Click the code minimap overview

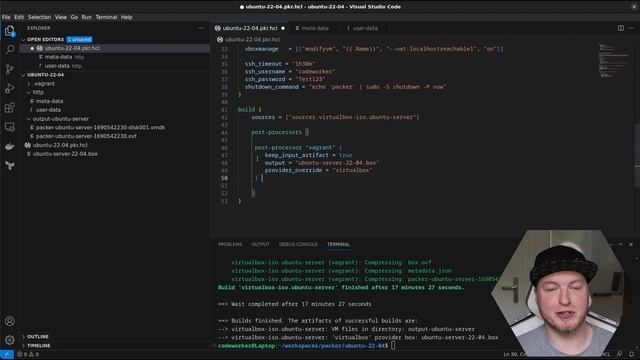pos(612,60)
